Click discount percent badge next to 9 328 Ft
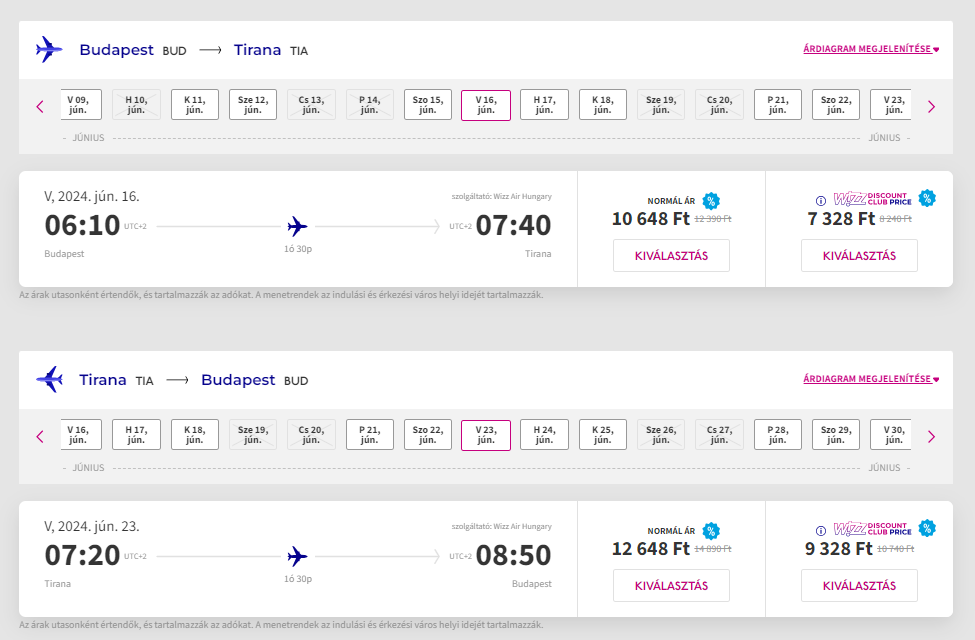The width and height of the screenshot is (975, 640). [x=927, y=528]
